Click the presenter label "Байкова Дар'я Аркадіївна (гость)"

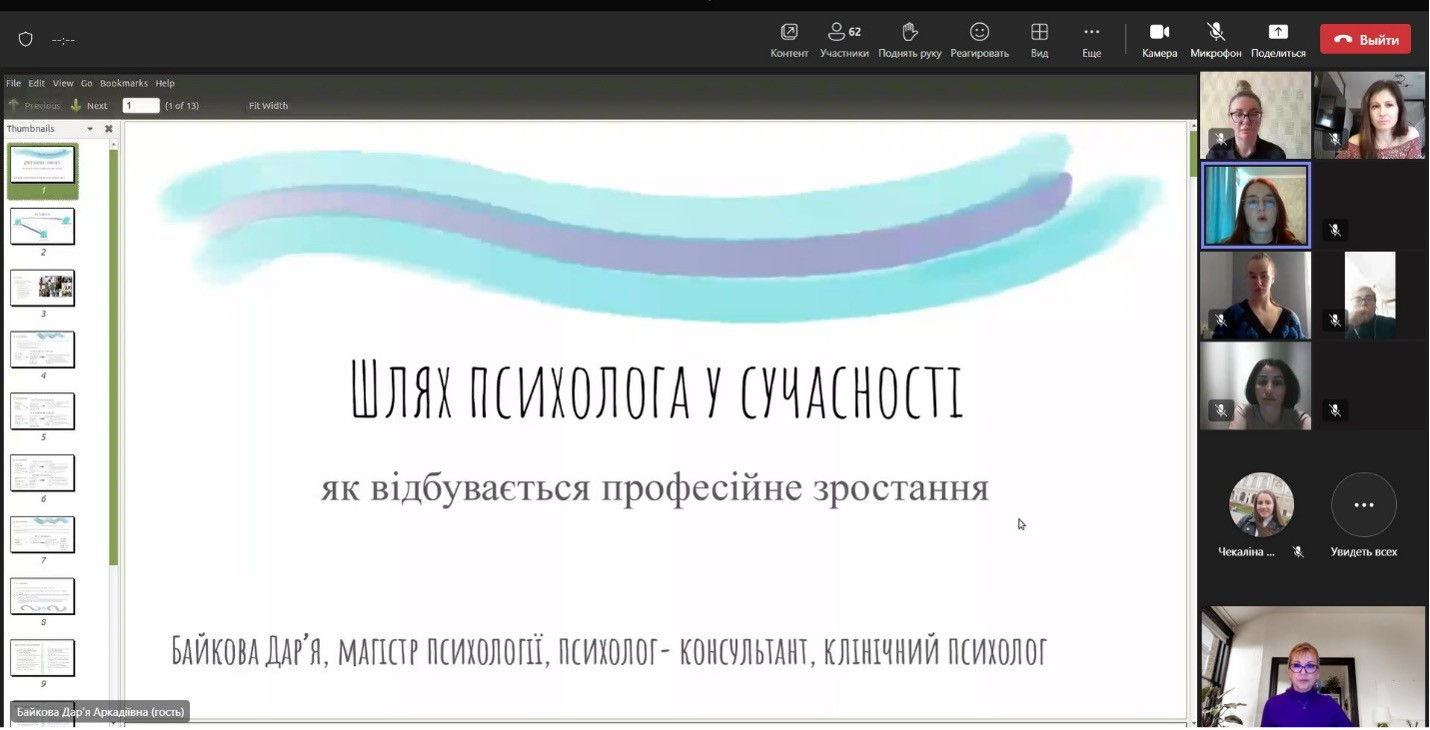(100, 712)
